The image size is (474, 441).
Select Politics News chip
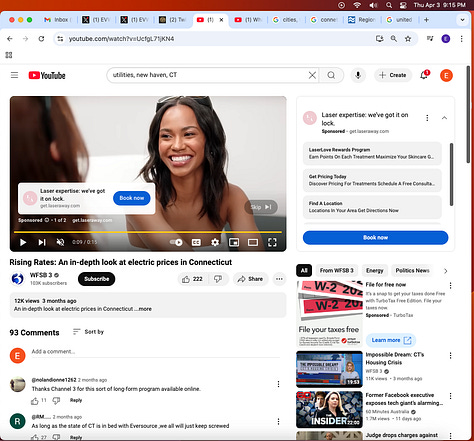coord(412,270)
